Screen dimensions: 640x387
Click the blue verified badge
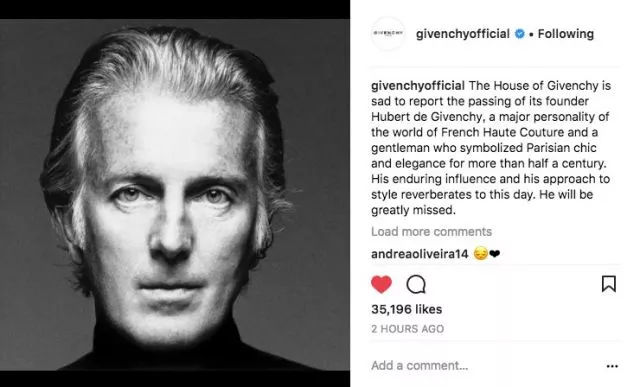click(x=520, y=33)
